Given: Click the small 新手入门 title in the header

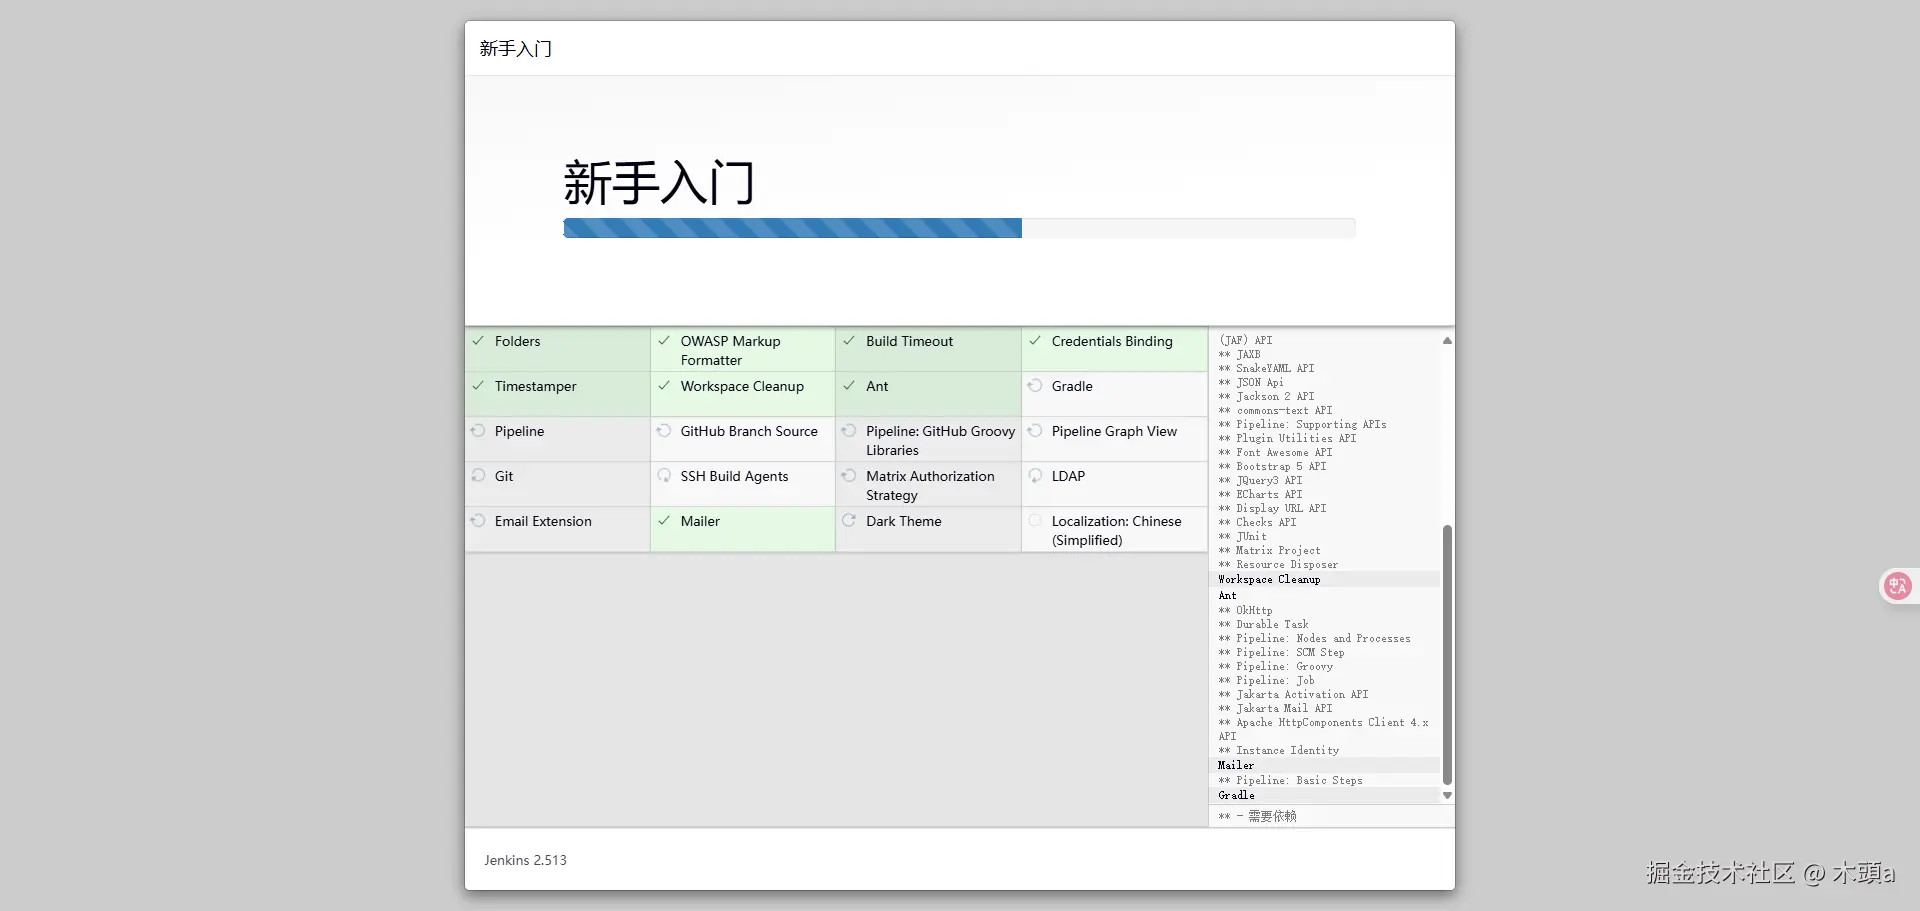Looking at the screenshot, I should (x=516, y=49).
